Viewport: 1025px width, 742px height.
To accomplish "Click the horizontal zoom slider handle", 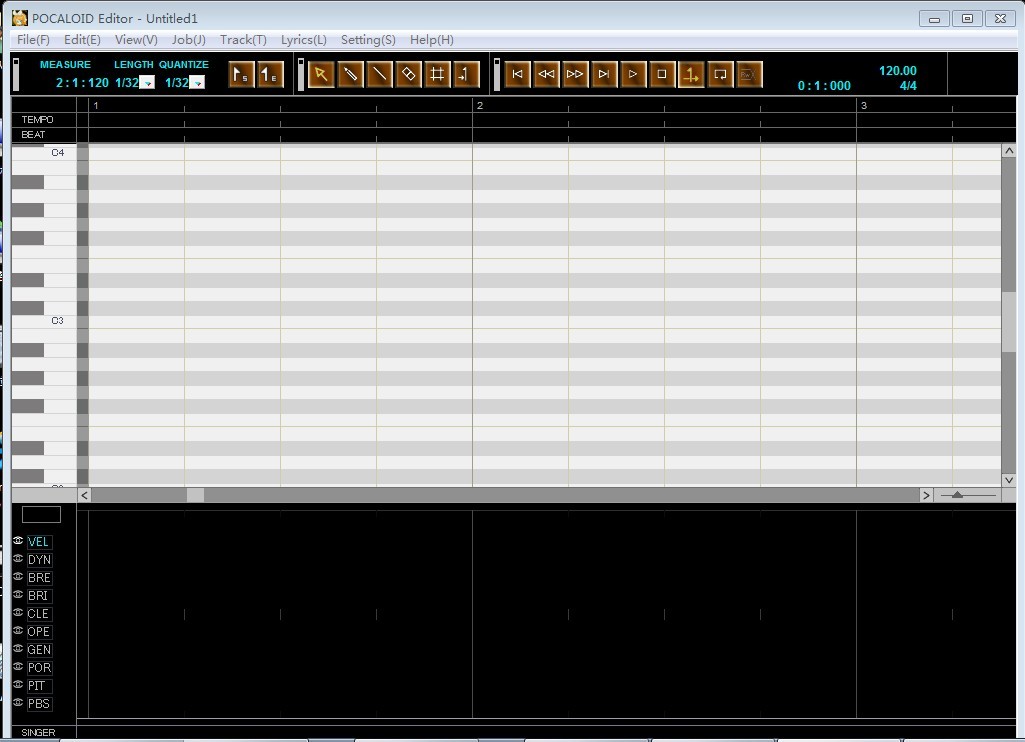I will coord(957,495).
